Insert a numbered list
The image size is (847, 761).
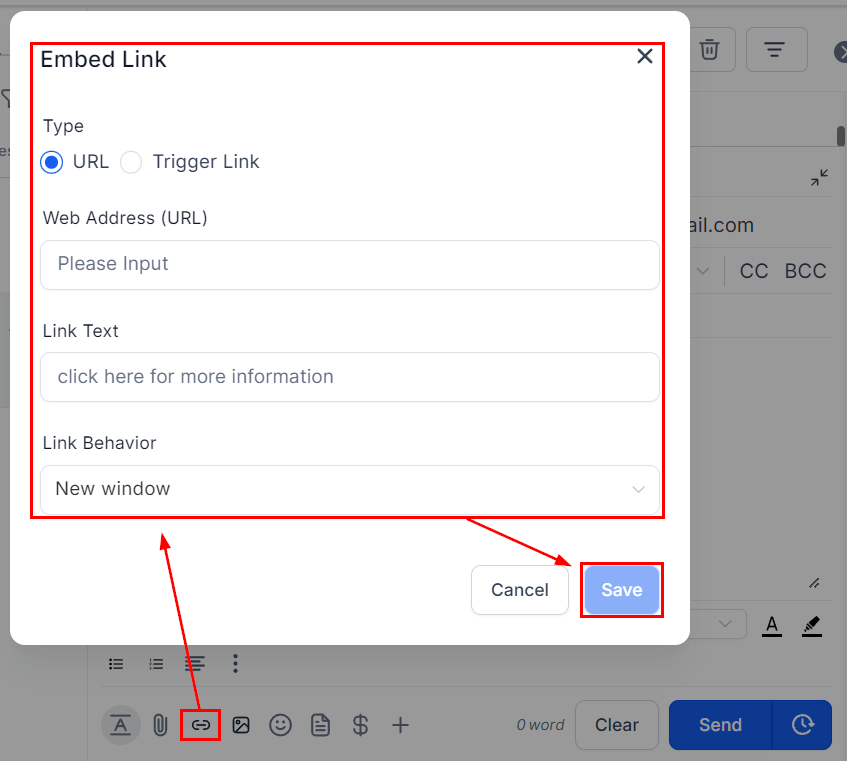click(x=156, y=664)
